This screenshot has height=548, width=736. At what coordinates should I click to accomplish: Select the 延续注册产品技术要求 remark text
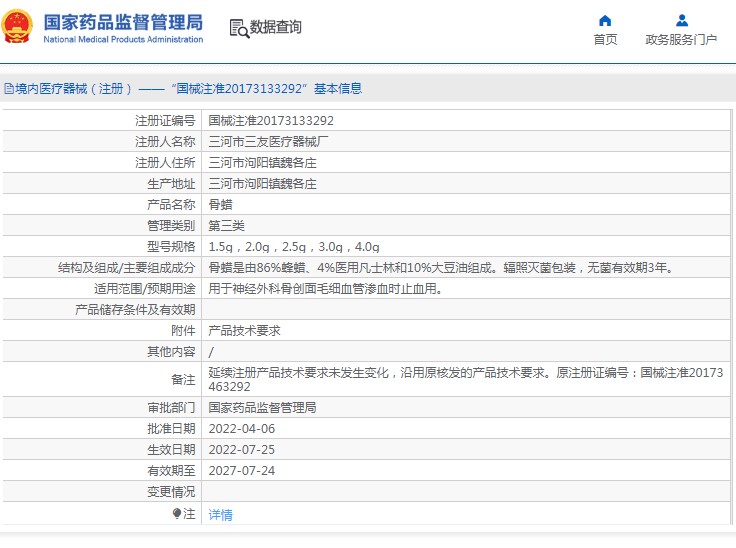click(466, 379)
